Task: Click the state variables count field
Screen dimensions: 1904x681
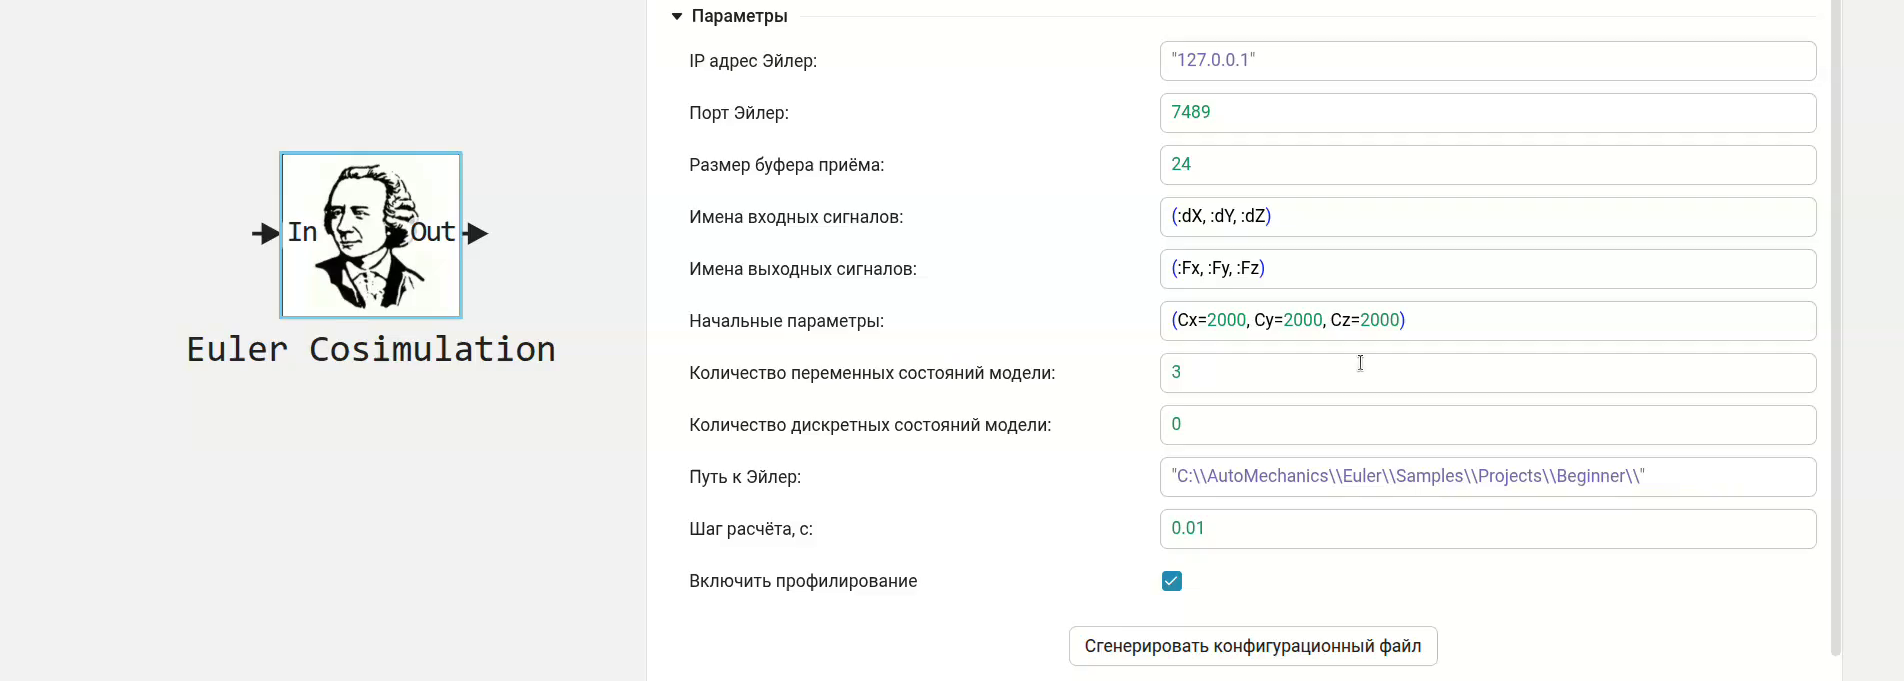Action: pyautogui.click(x=1487, y=373)
